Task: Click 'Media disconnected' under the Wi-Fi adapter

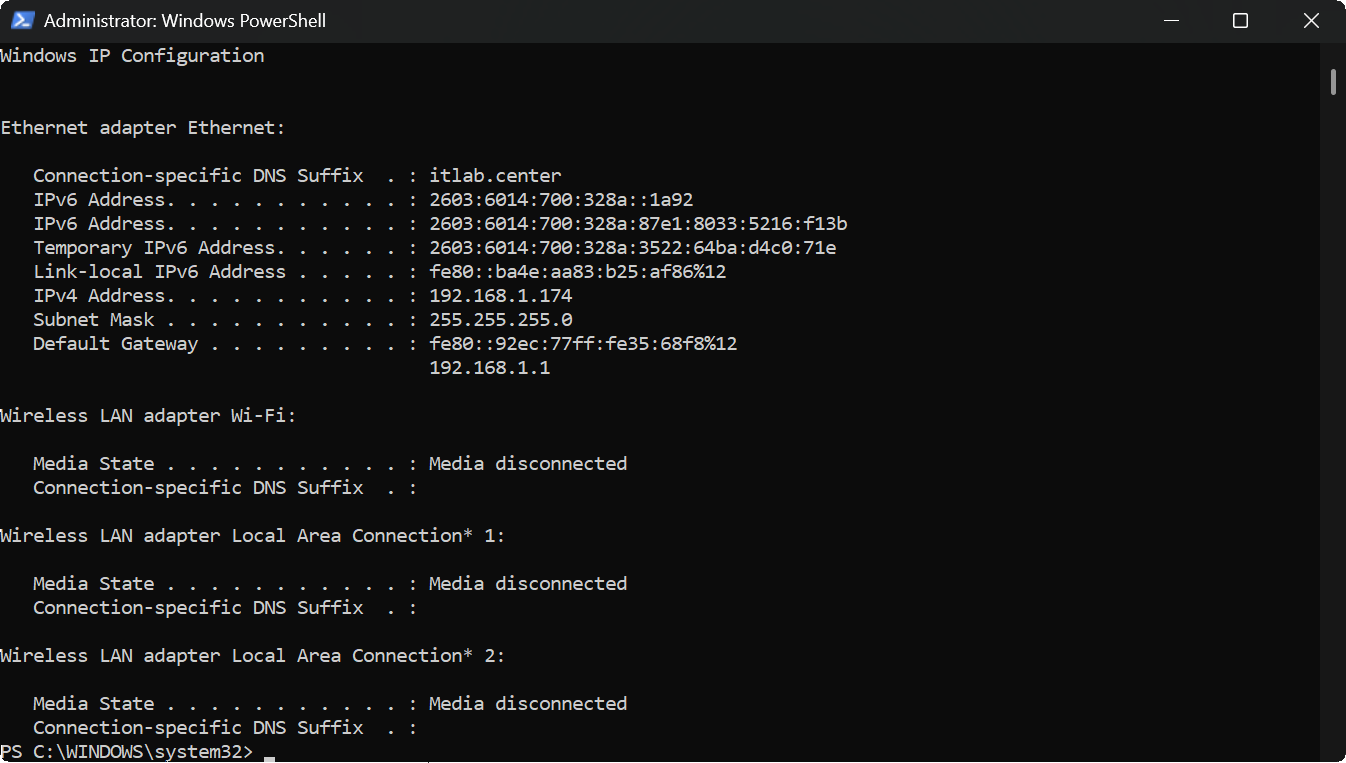Action: point(528,464)
